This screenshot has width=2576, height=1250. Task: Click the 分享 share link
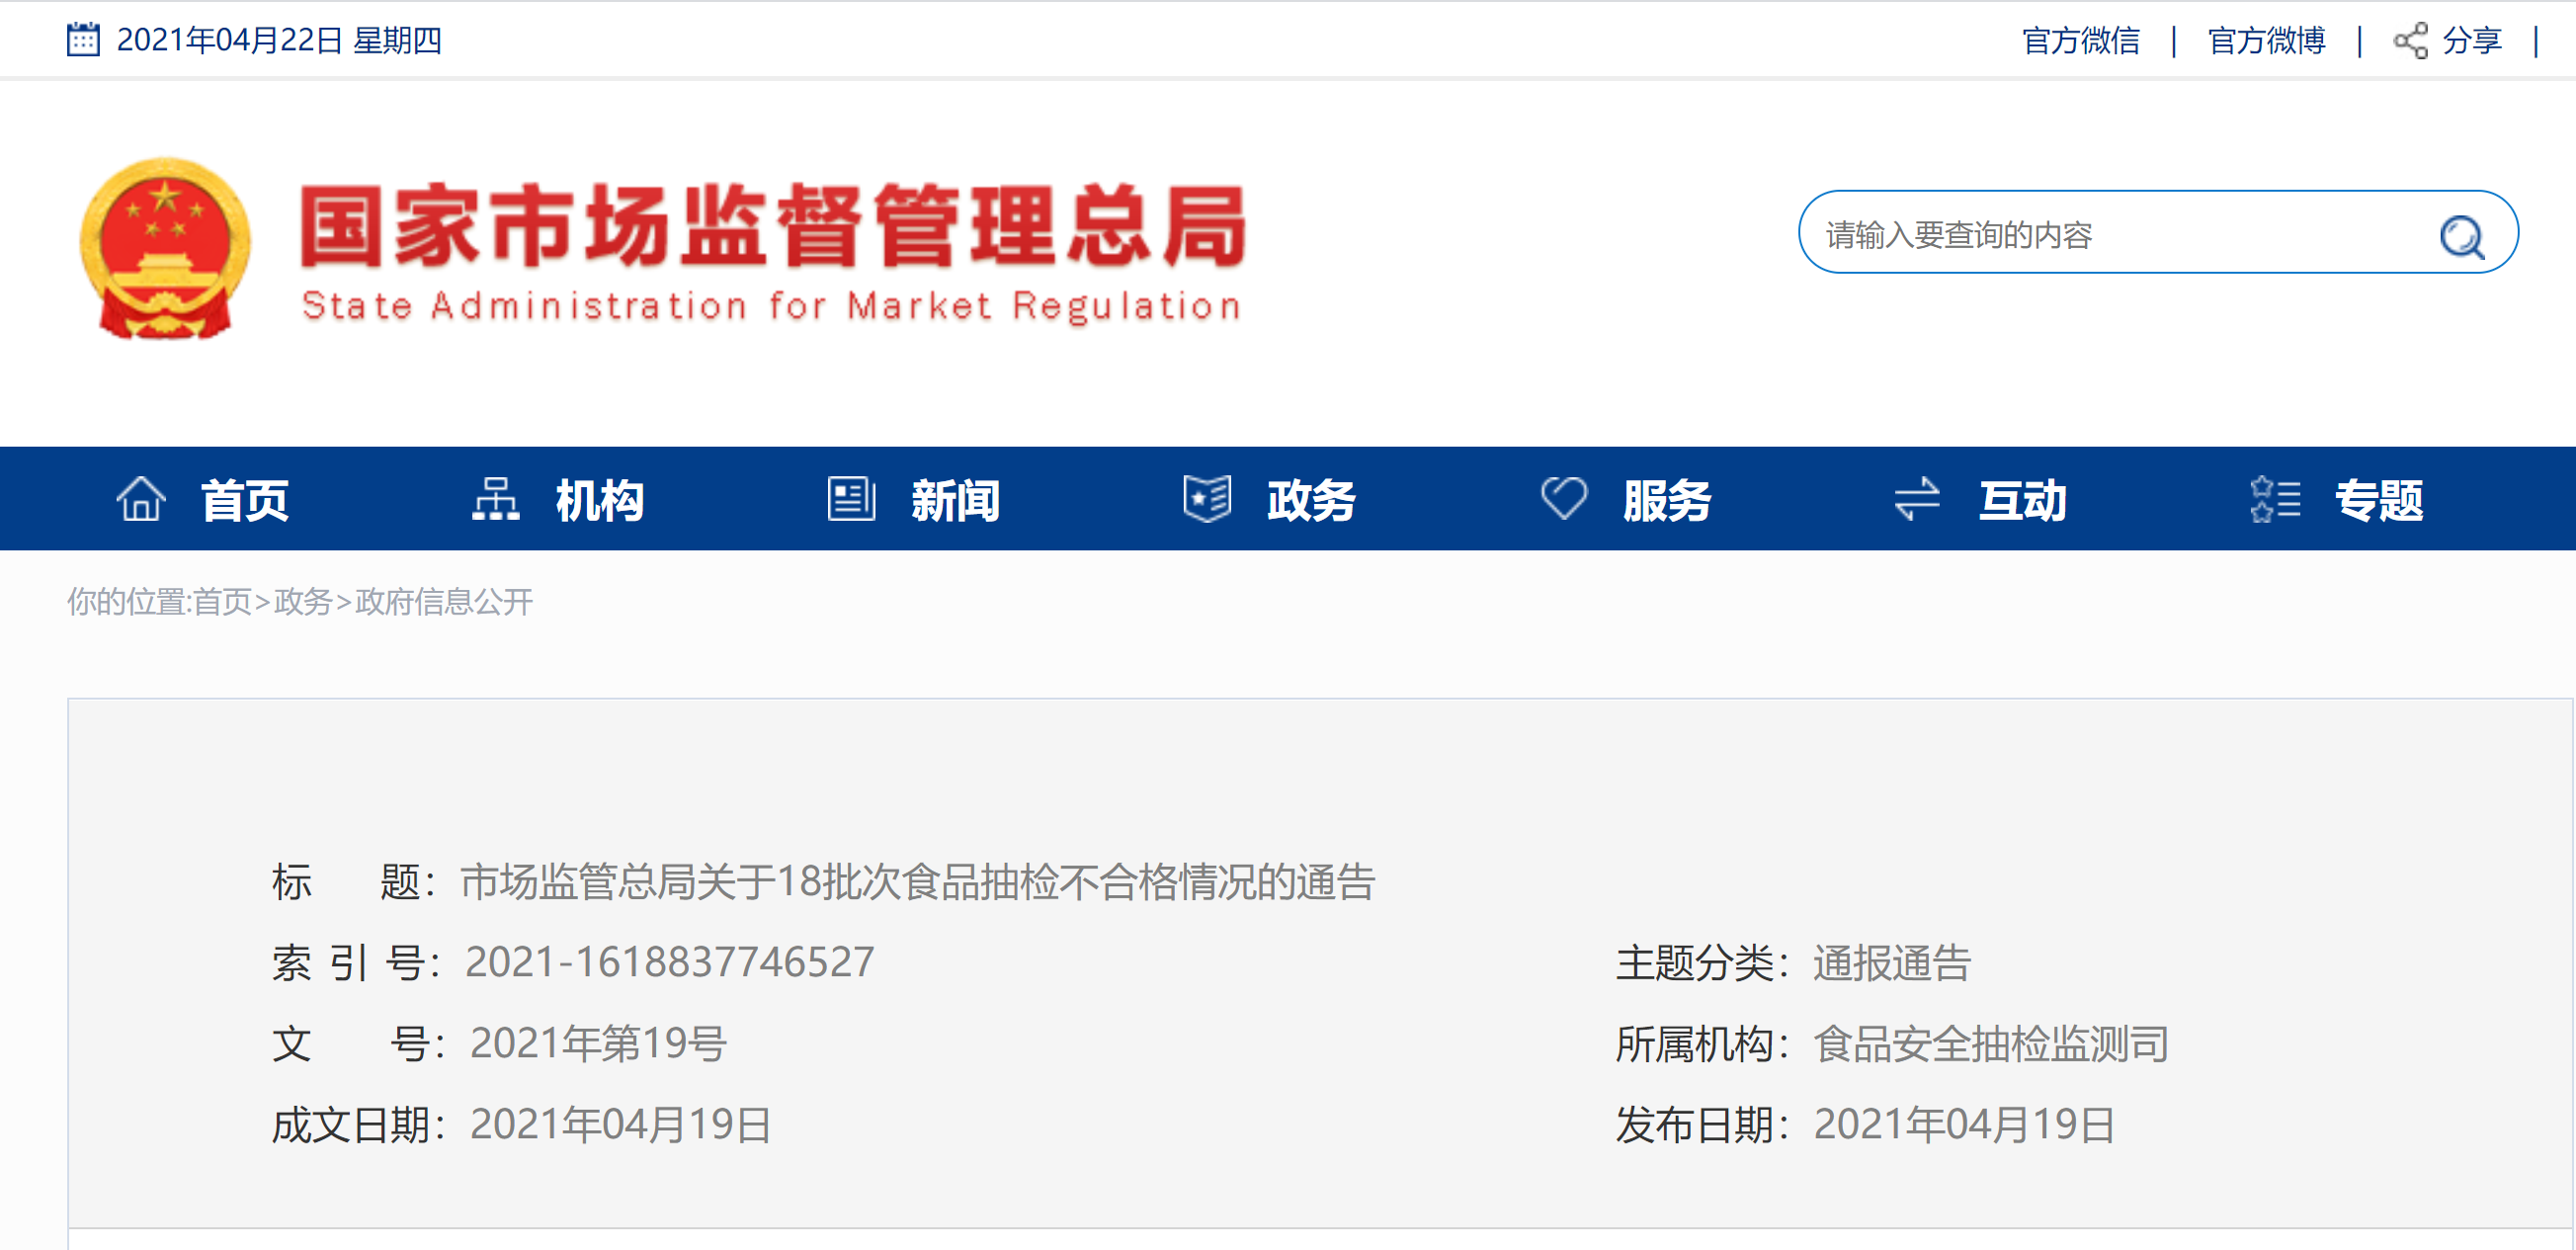point(2472,41)
